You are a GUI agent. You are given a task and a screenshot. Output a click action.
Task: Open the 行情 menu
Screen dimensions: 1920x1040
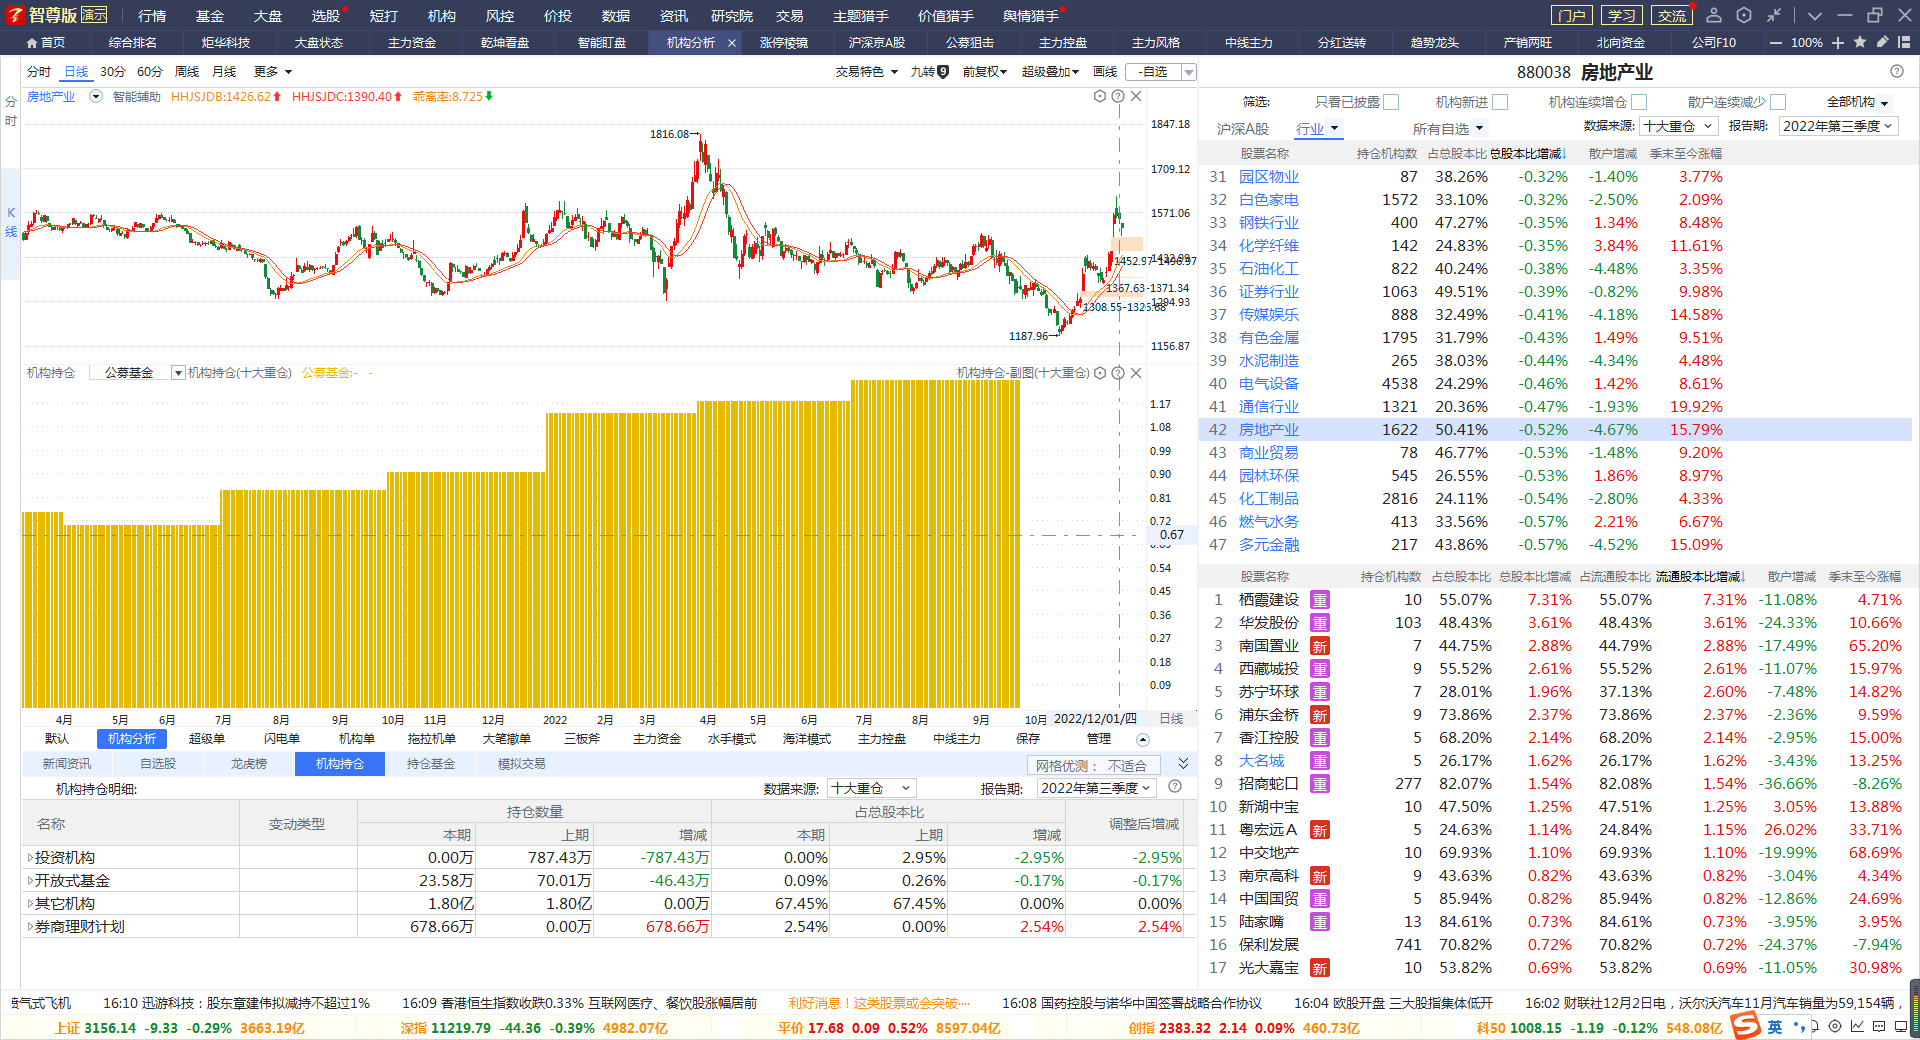click(152, 16)
